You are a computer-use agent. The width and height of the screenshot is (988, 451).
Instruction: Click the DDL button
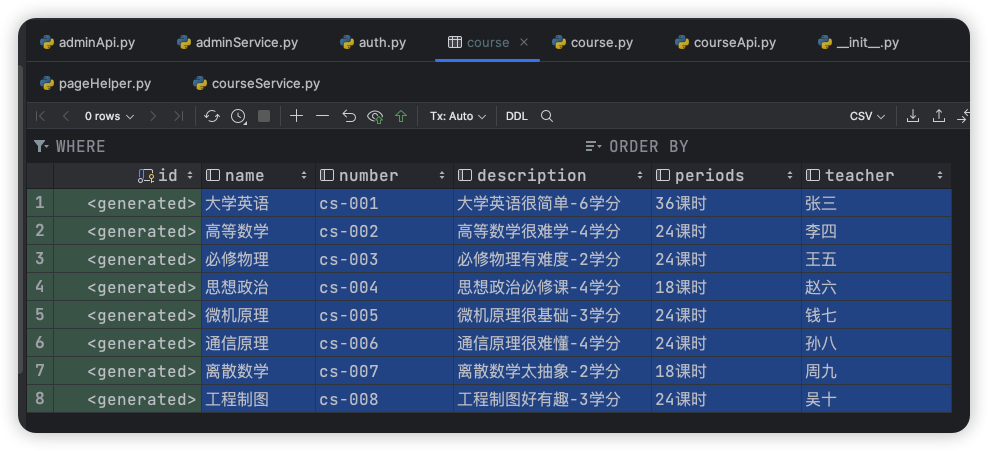pyautogui.click(x=517, y=116)
